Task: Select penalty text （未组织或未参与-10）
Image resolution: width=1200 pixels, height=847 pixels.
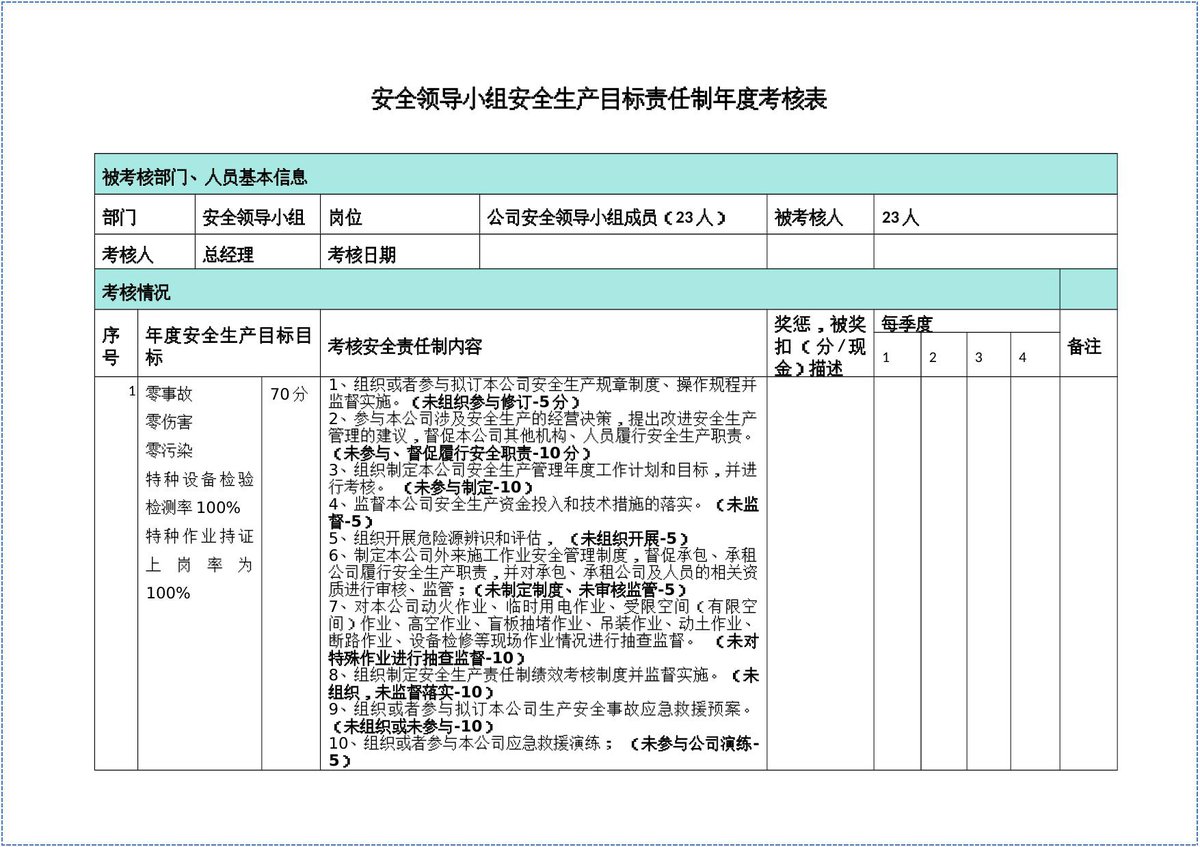Action: coord(412,726)
